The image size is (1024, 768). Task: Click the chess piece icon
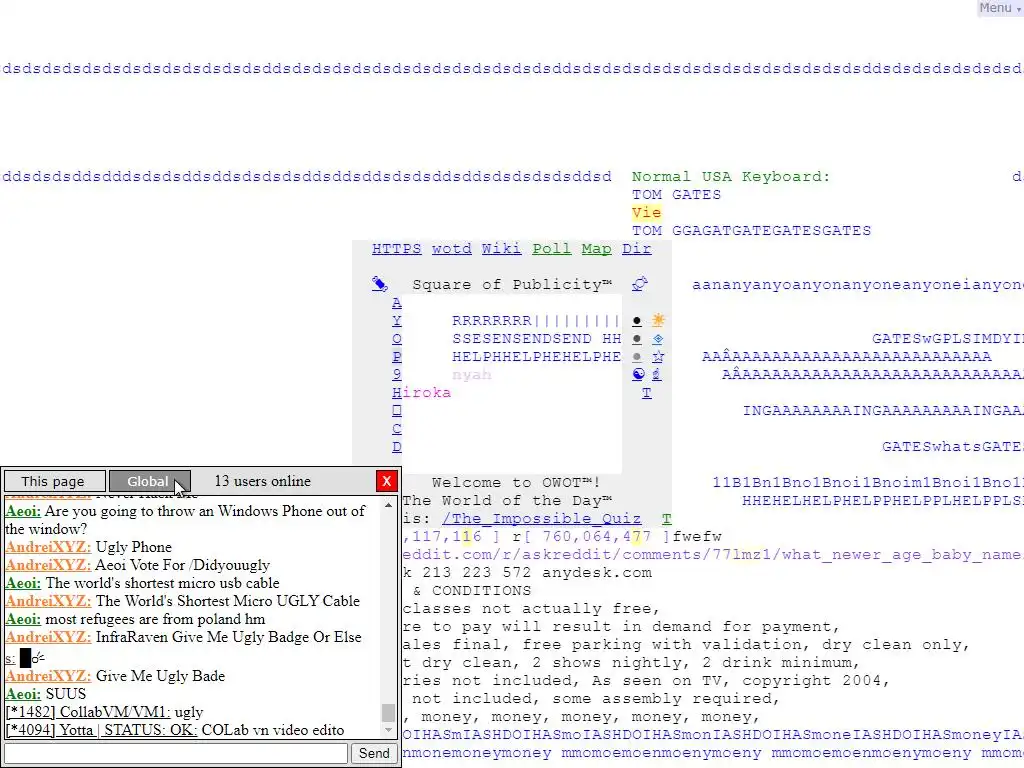pos(656,374)
